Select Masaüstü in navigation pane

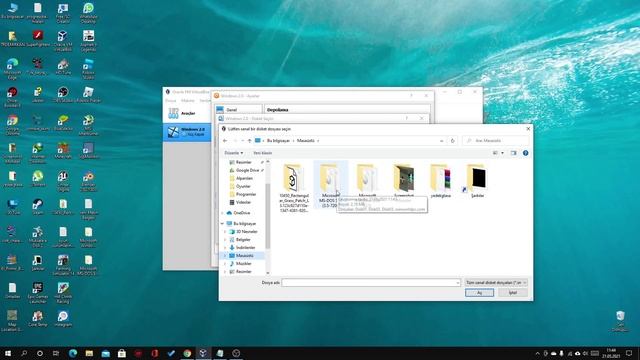pos(244,256)
